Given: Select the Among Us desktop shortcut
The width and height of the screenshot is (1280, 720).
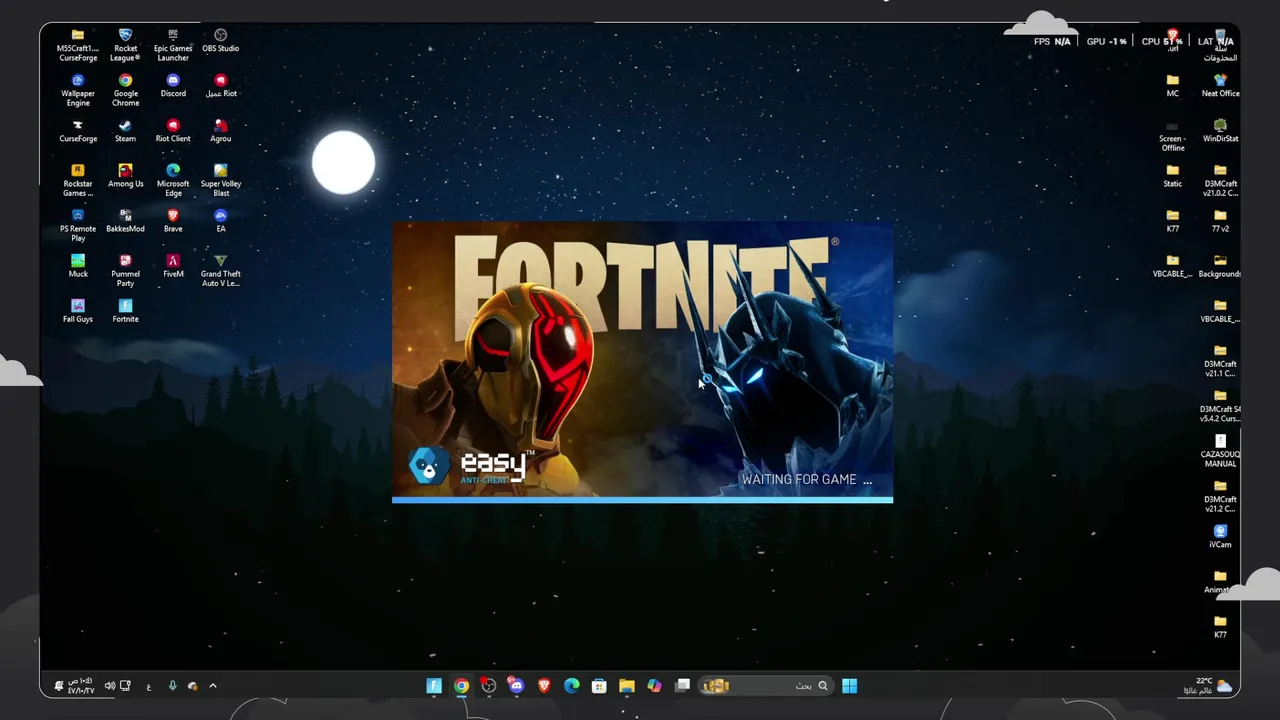Looking at the screenshot, I should [x=125, y=176].
